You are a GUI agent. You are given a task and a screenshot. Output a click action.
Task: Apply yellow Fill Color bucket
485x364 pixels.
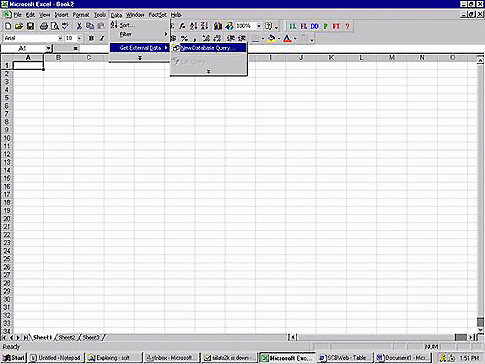click(x=272, y=39)
